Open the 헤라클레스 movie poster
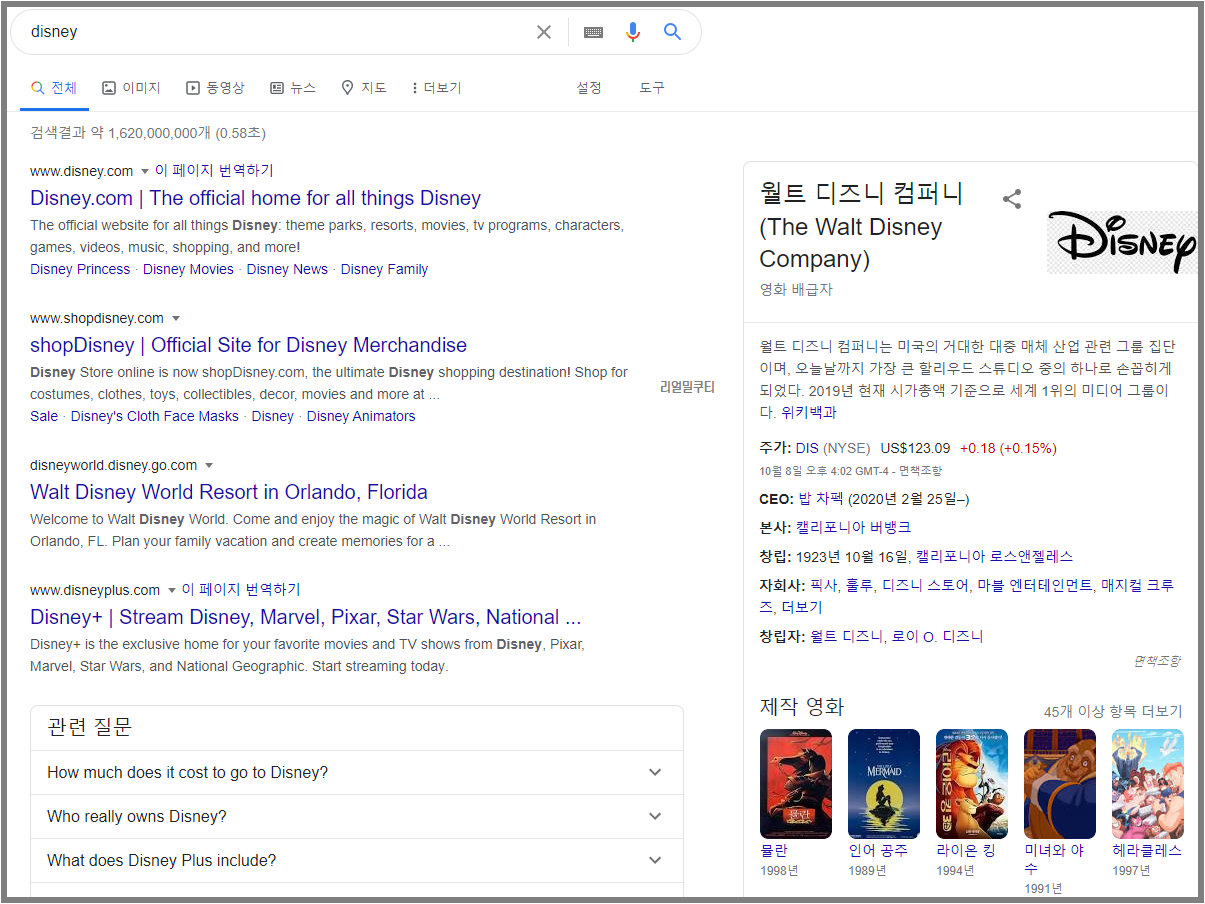Screen dimensions: 1205x904 point(1148,783)
